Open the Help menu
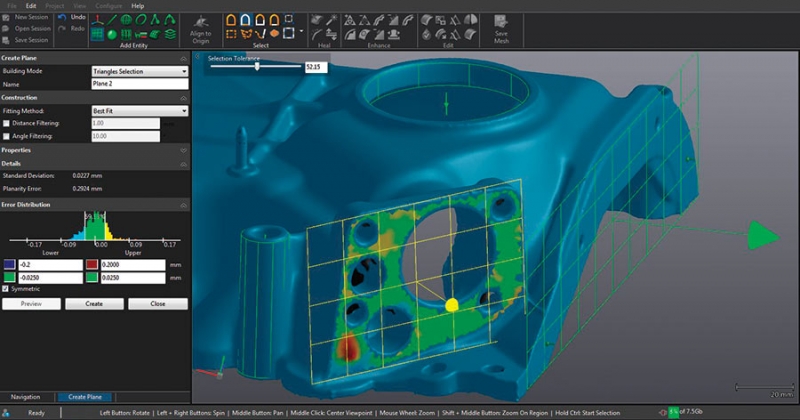 (137, 5)
